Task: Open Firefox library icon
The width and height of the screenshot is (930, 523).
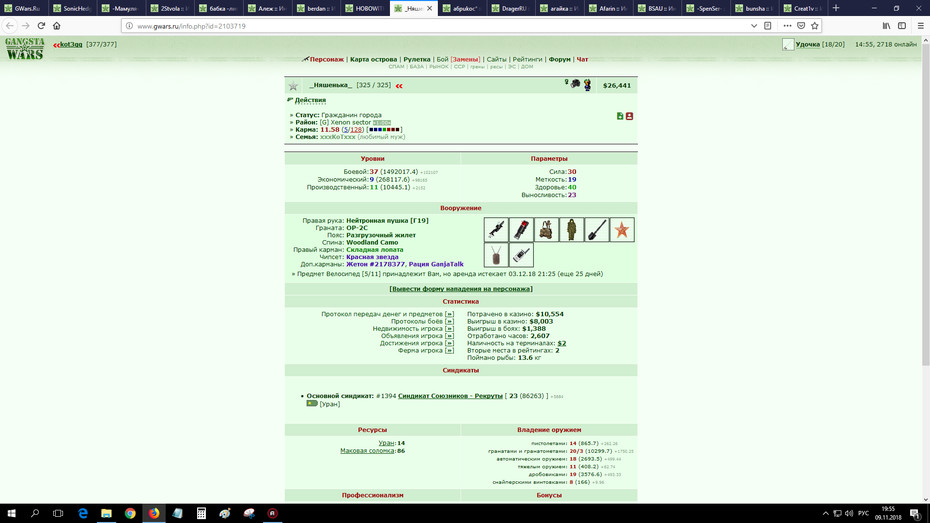Action: (x=886, y=25)
